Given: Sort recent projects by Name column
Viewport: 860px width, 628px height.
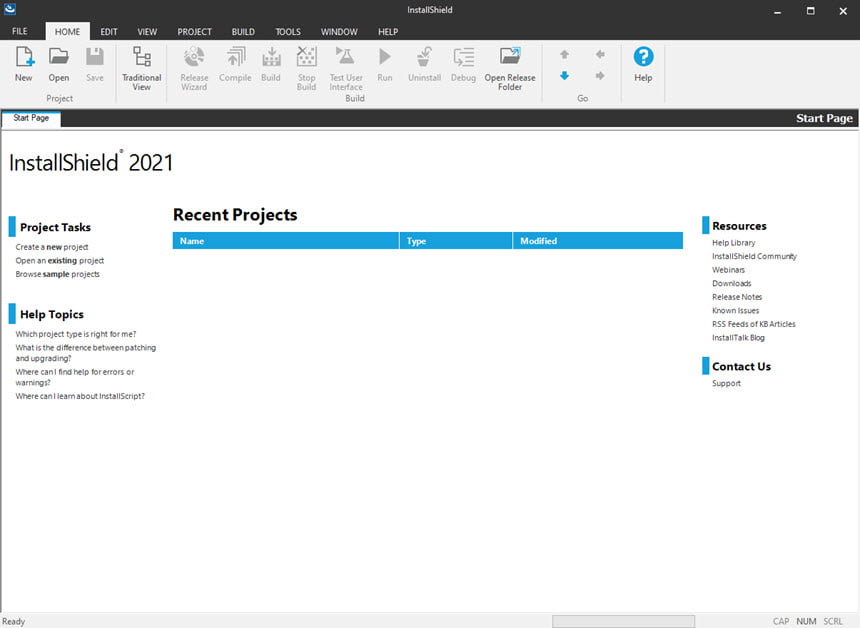Looking at the screenshot, I should click(x=286, y=241).
